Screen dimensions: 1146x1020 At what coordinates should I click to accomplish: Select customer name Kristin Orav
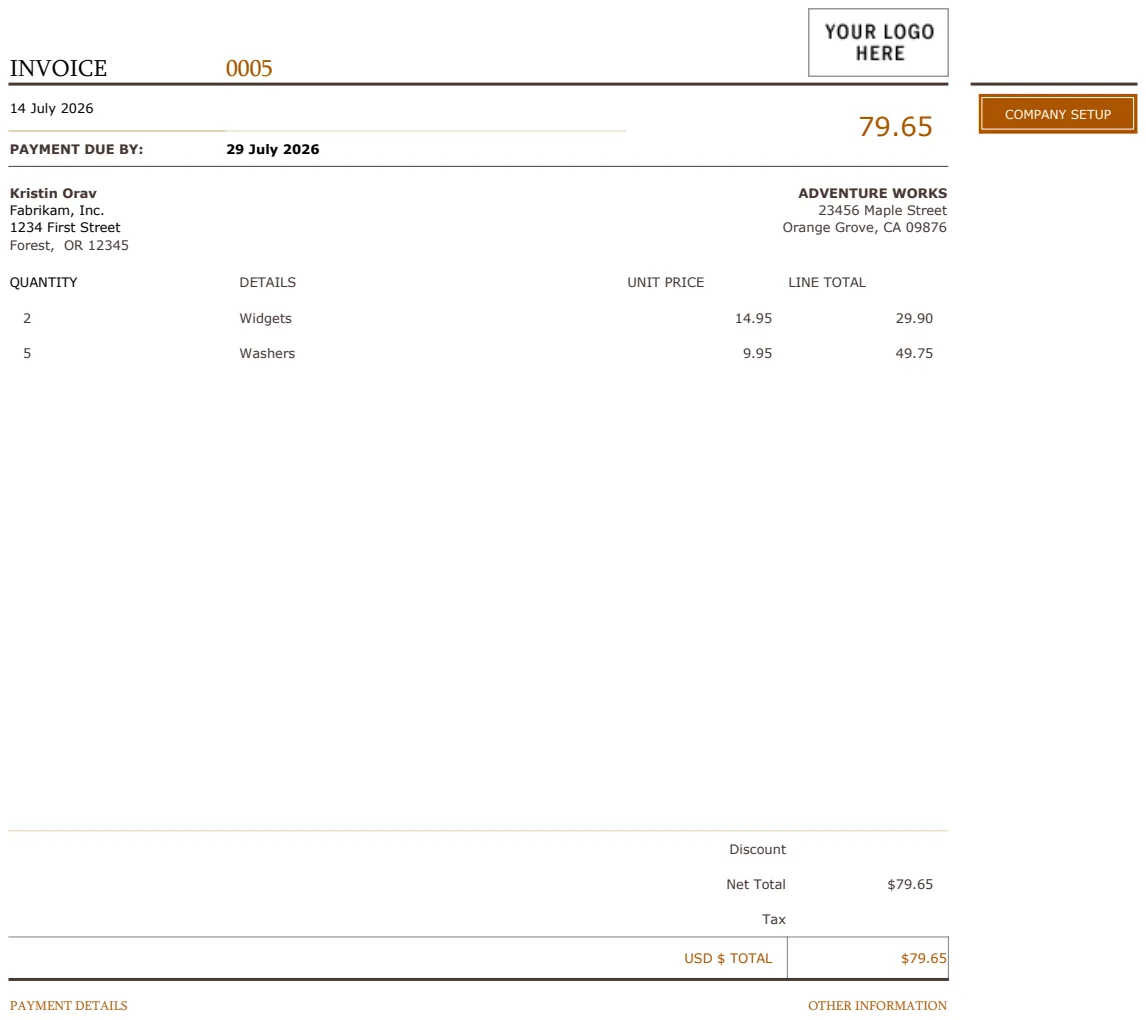pos(53,193)
